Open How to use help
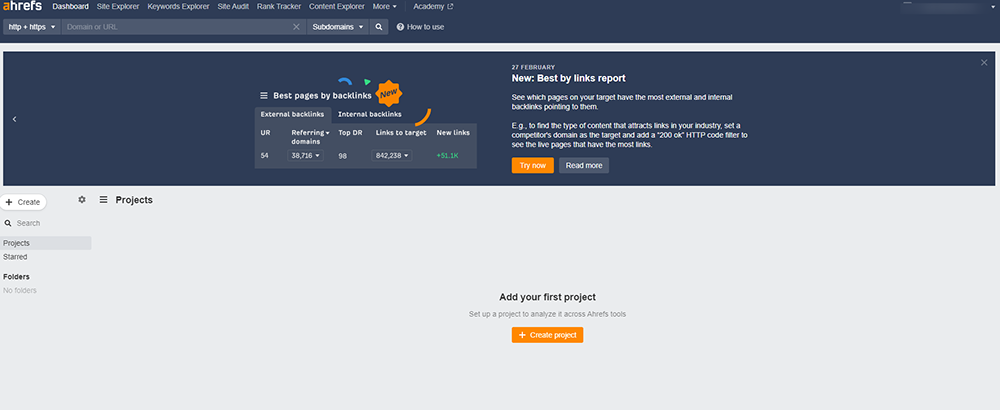The height and width of the screenshot is (410, 1000). tap(420, 27)
